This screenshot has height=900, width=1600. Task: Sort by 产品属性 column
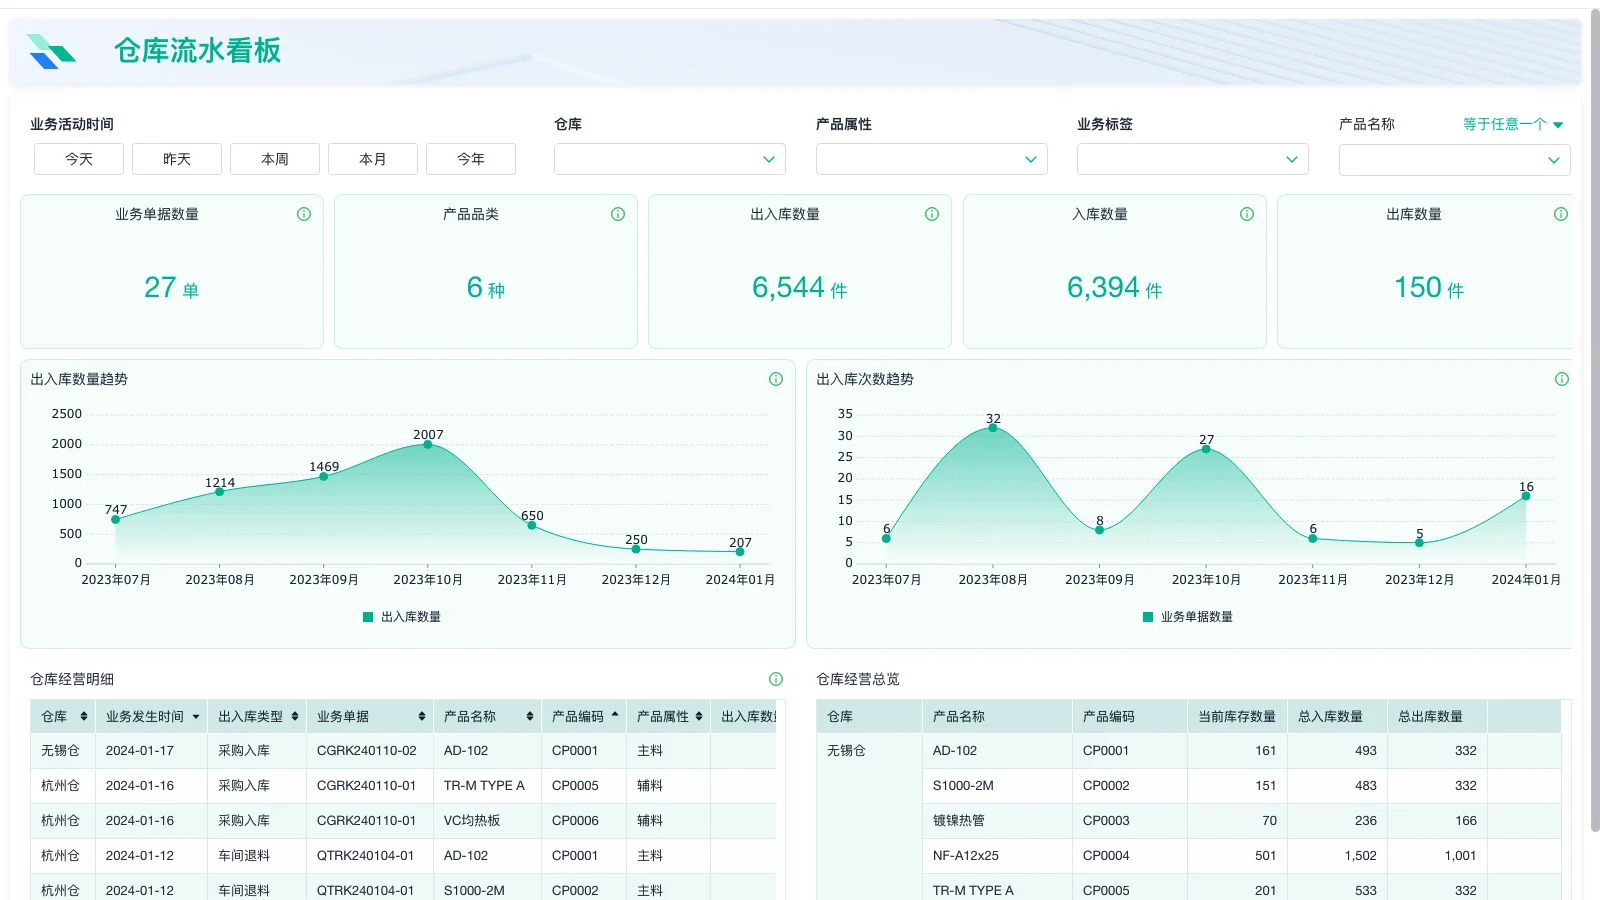click(699, 716)
